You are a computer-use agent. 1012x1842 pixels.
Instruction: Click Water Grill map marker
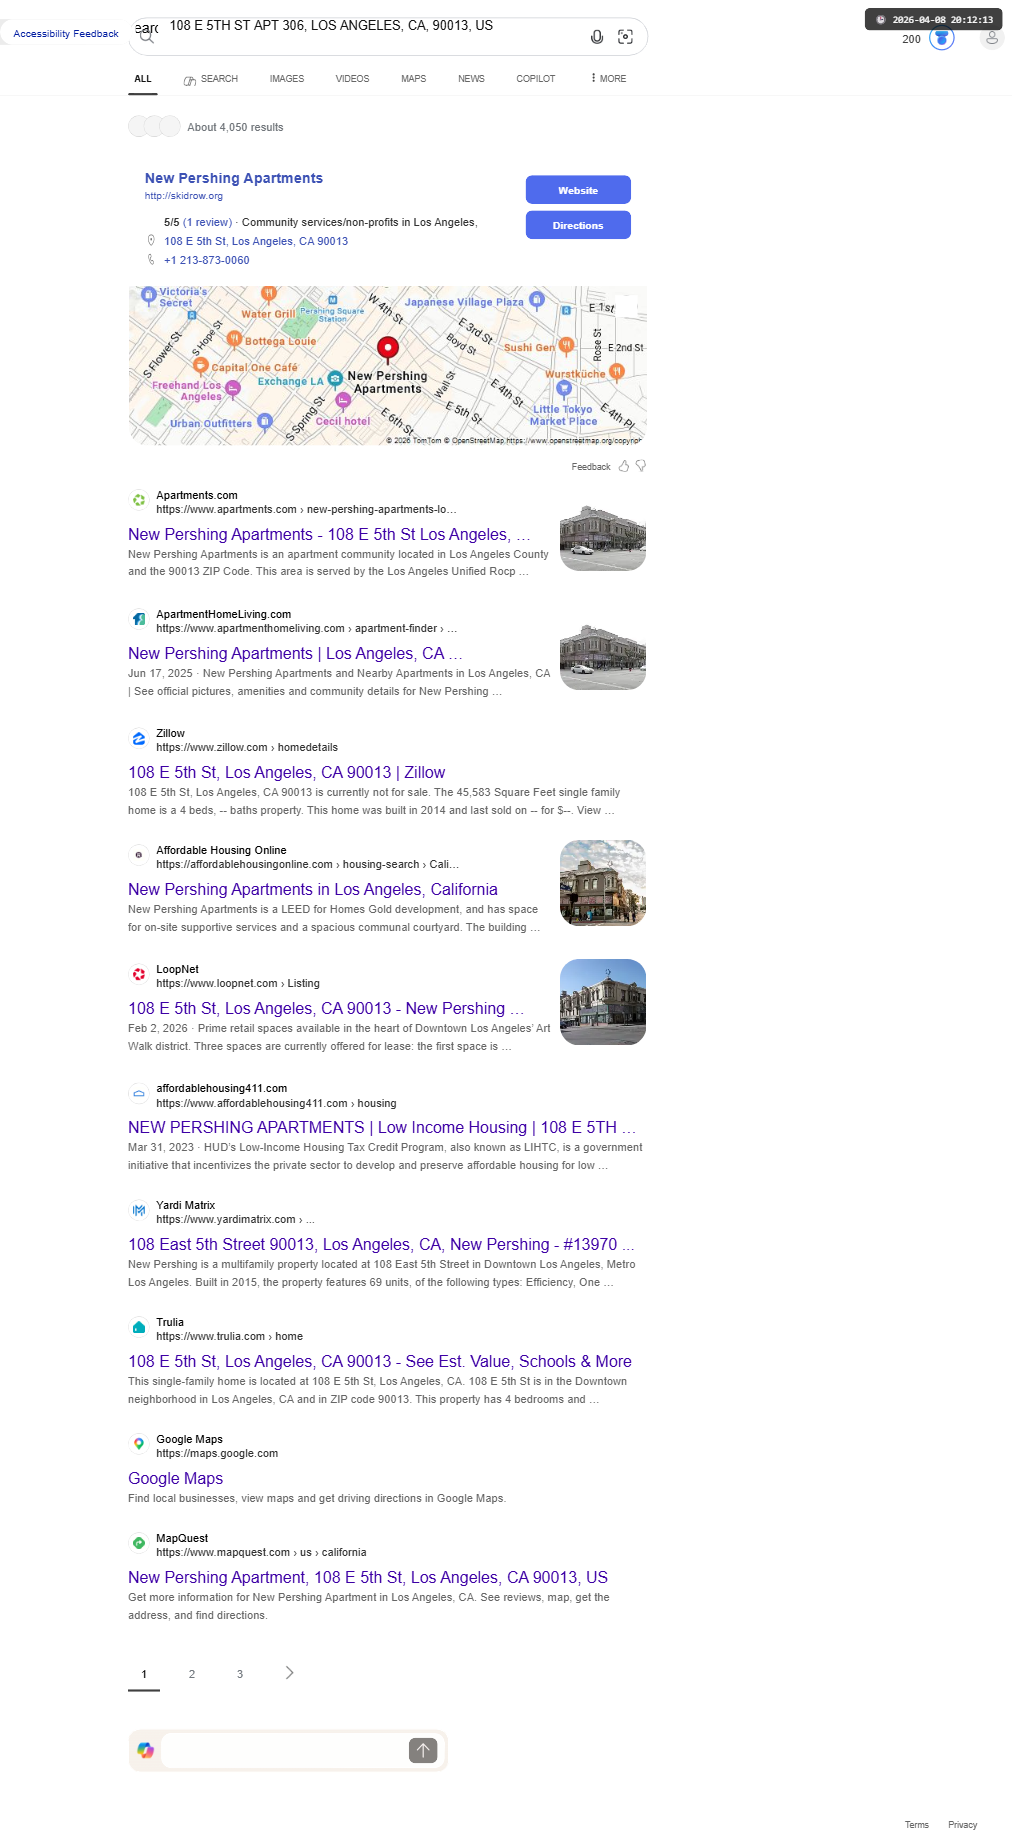(x=269, y=294)
